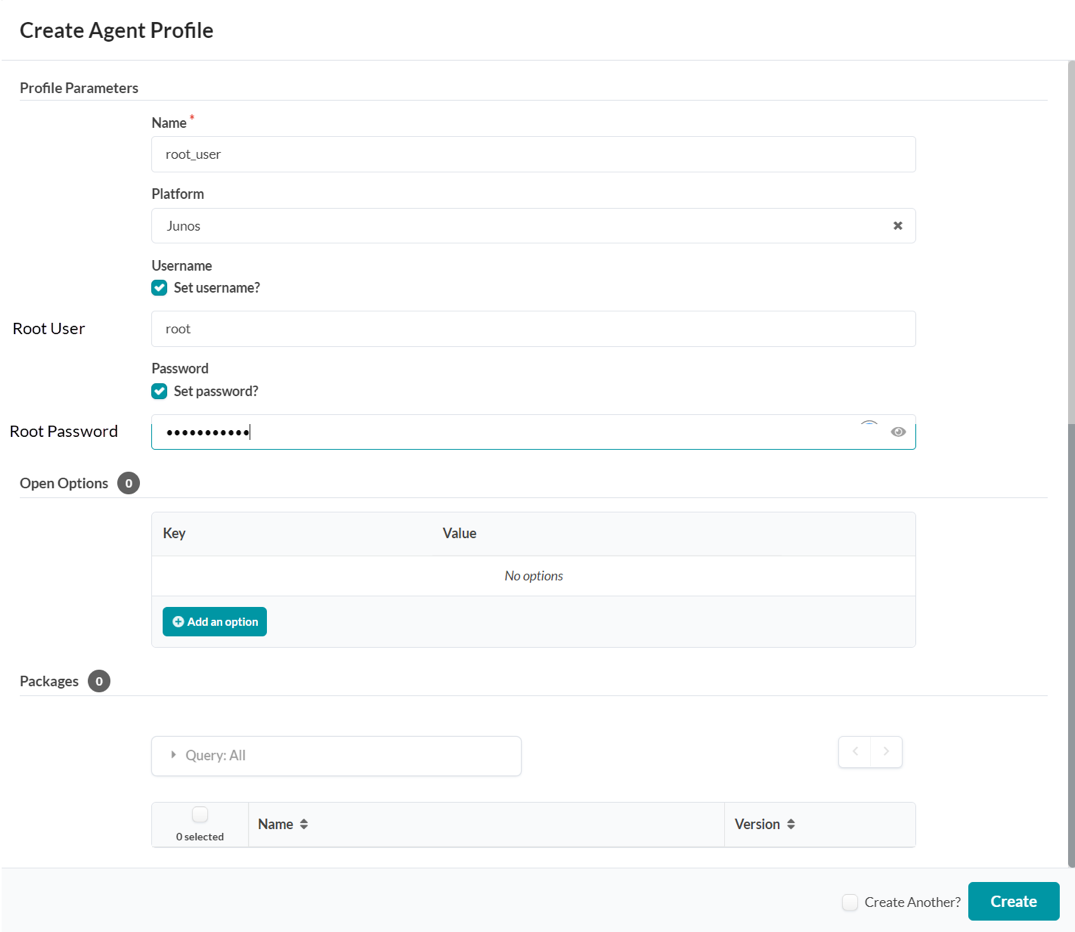Go to next packages page
The width and height of the screenshot is (1075, 932).
coord(886,752)
